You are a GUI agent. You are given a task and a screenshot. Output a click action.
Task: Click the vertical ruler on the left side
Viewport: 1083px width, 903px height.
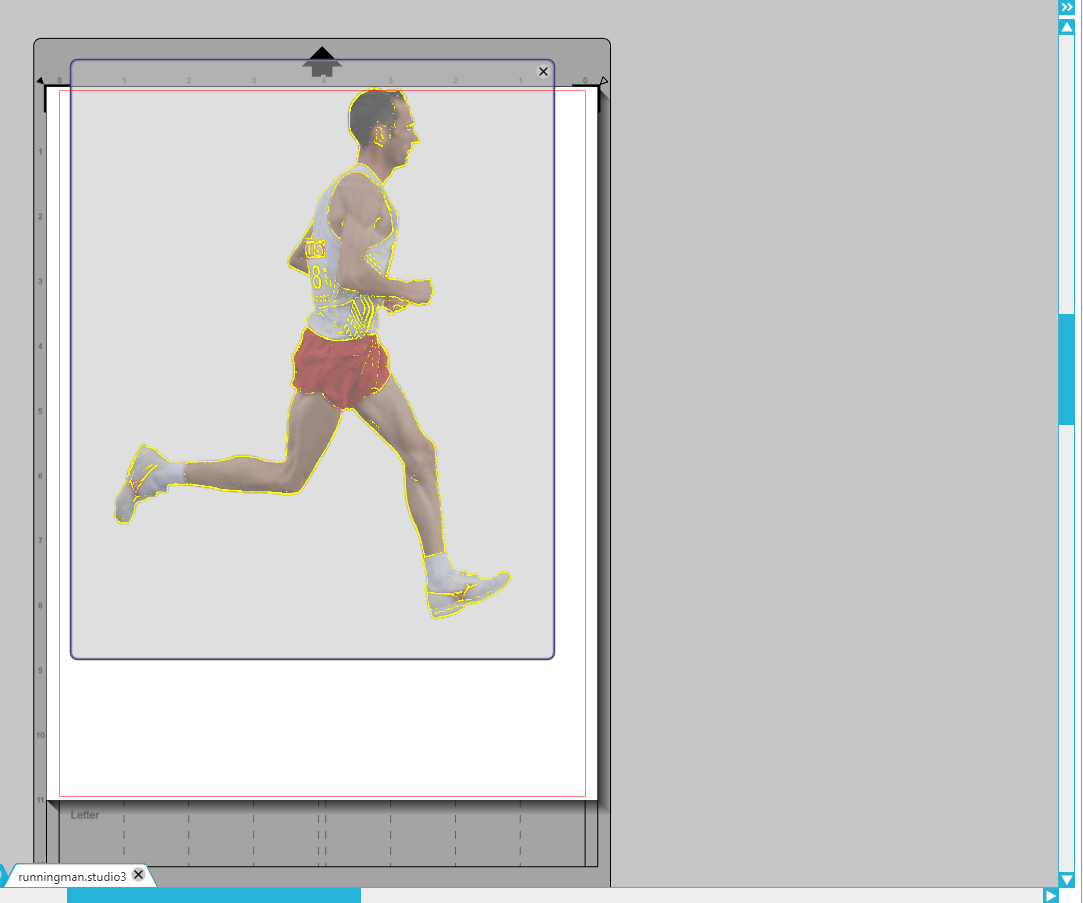(x=40, y=400)
